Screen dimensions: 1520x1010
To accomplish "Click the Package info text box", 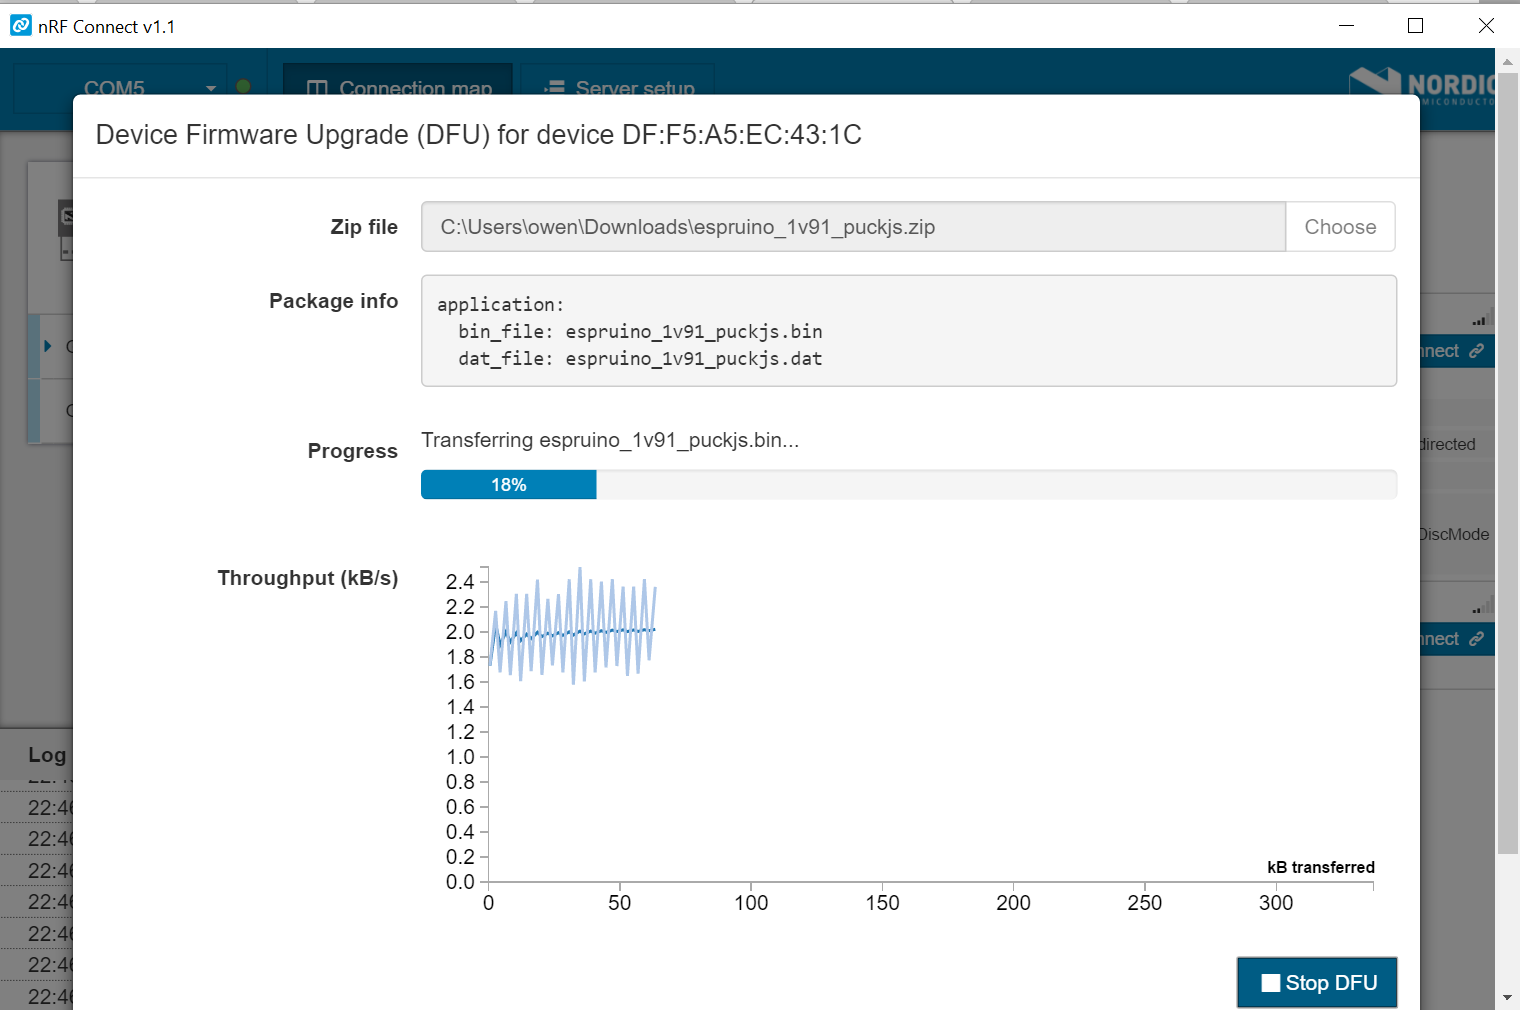I will coord(909,331).
